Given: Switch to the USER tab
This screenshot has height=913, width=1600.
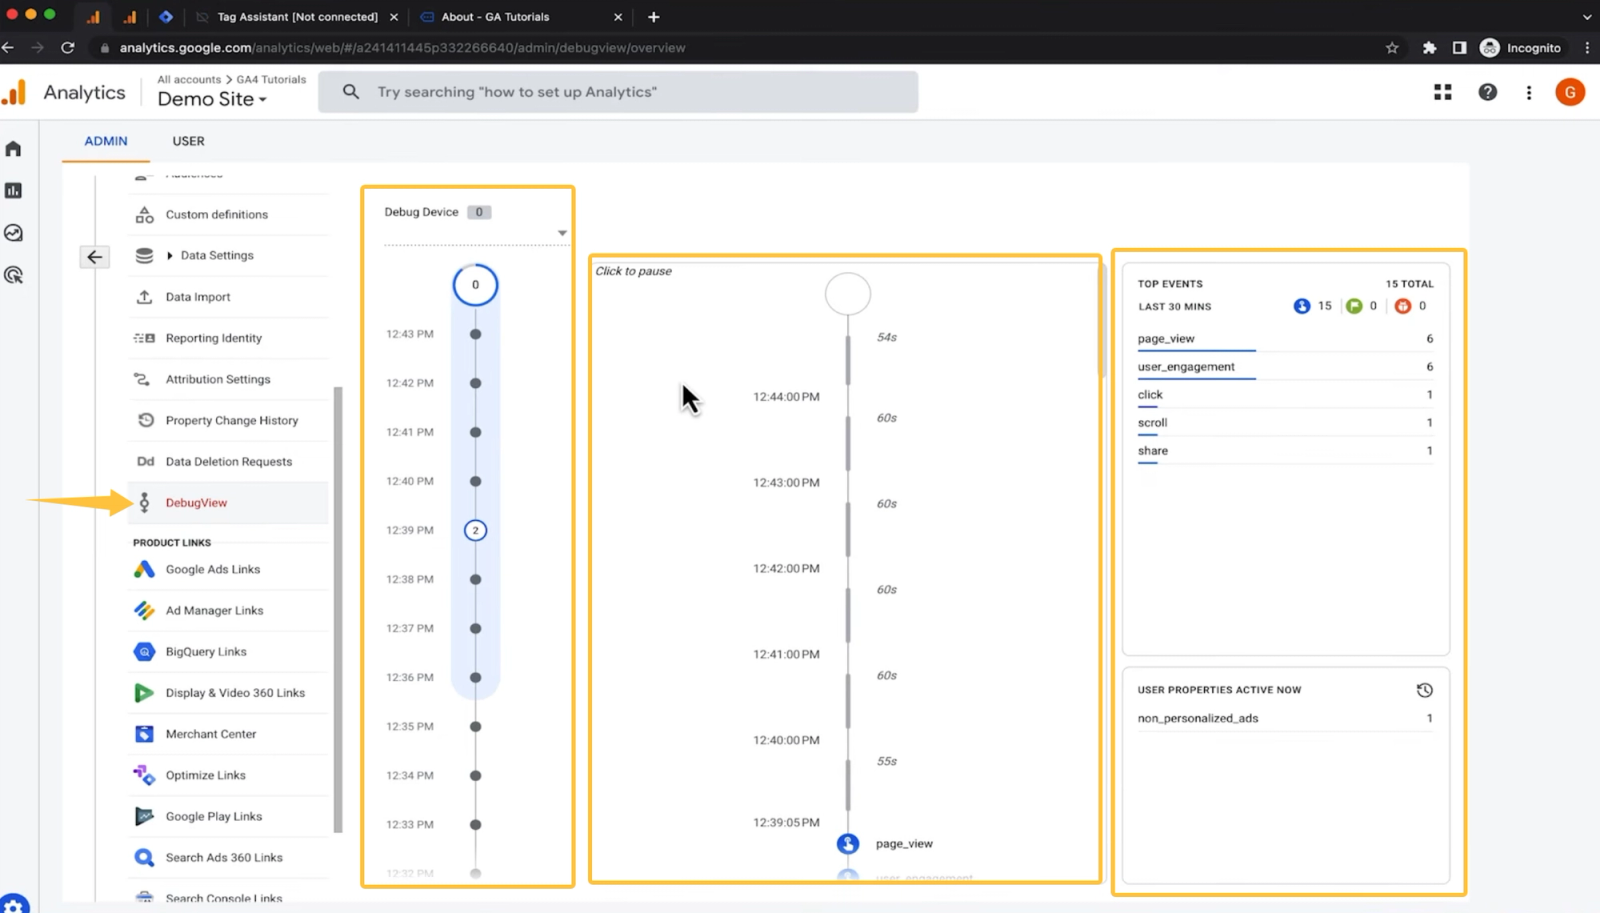Looking at the screenshot, I should click(x=188, y=141).
